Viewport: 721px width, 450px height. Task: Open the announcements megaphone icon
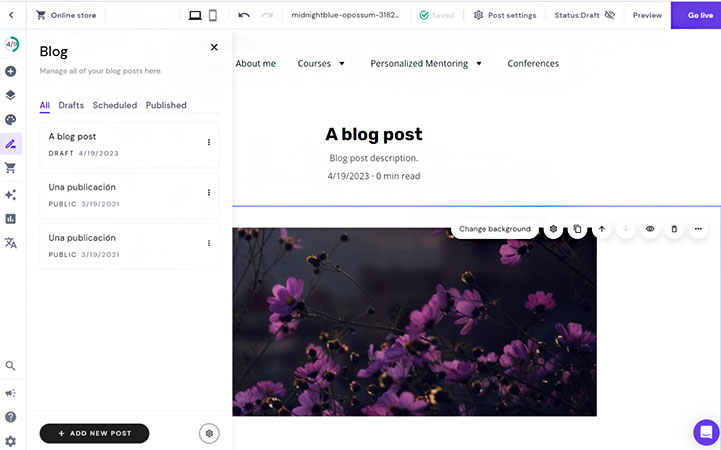[11, 393]
